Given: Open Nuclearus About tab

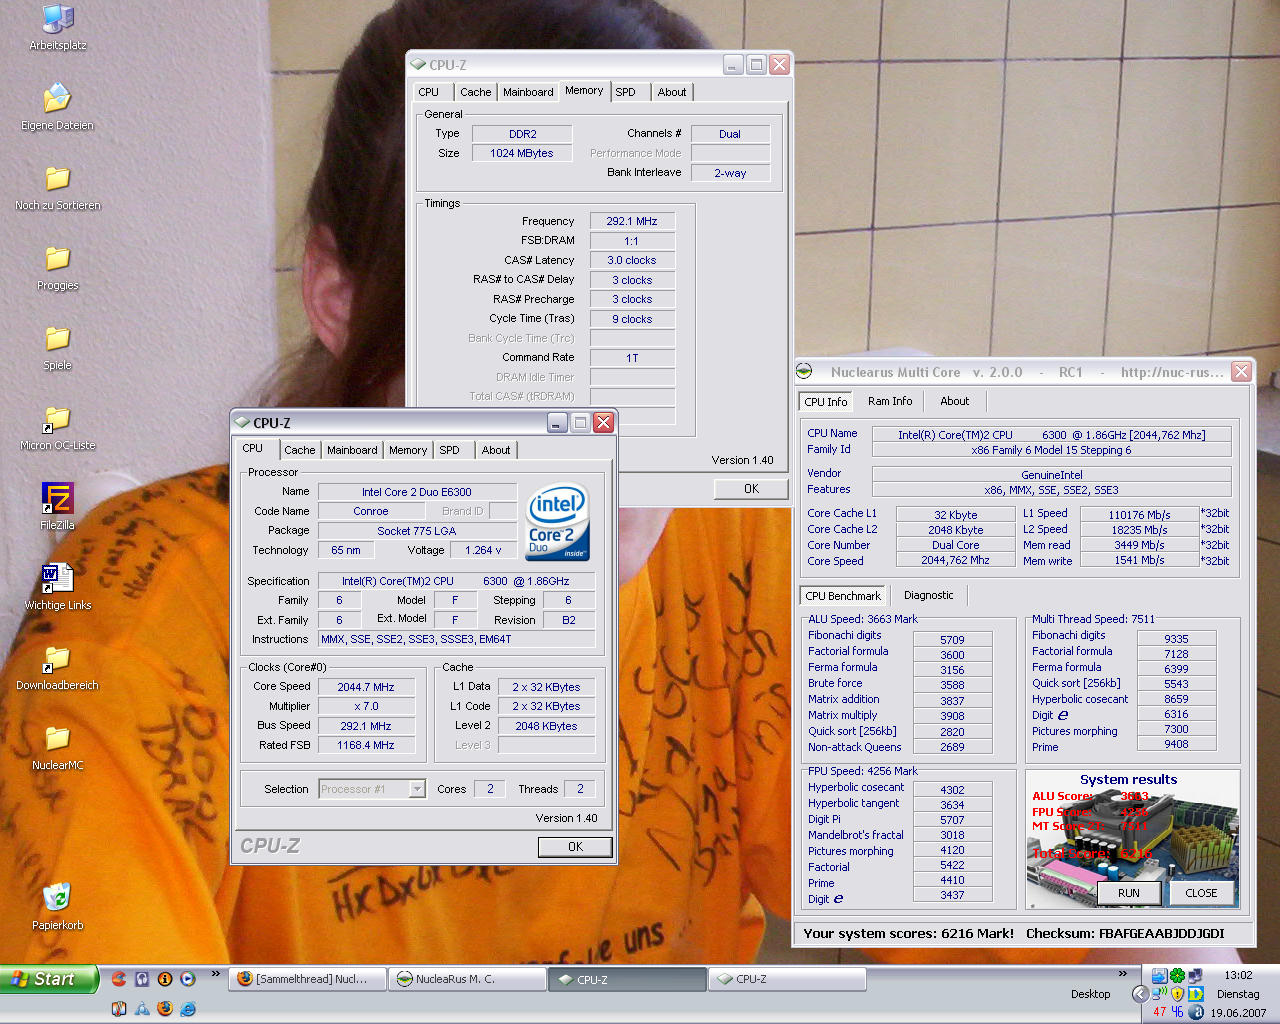Looking at the screenshot, I should [x=955, y=401].
